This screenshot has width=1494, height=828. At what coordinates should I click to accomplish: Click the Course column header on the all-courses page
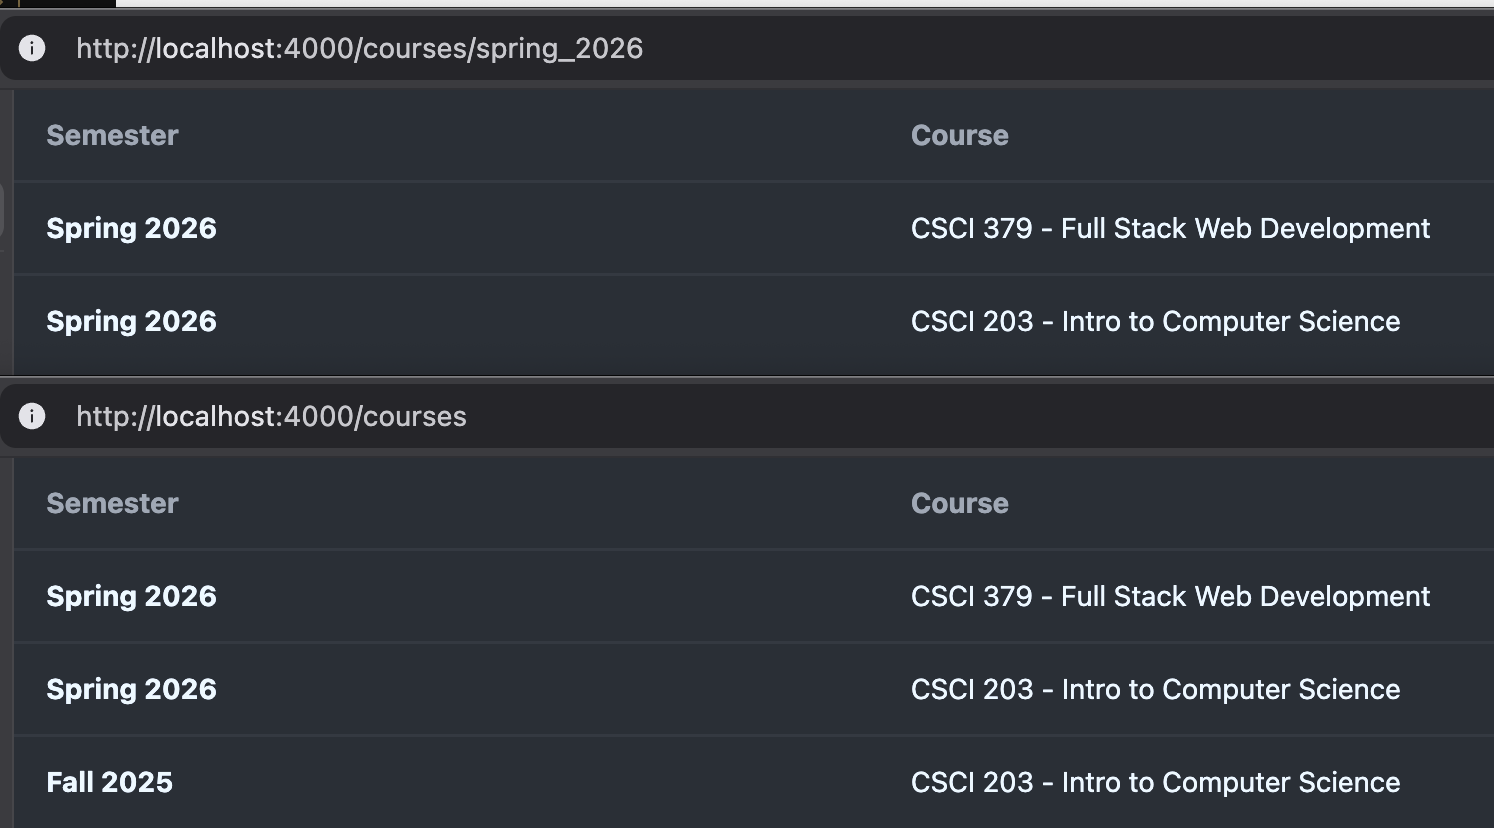pyautogui.click(x=959, y=503)
